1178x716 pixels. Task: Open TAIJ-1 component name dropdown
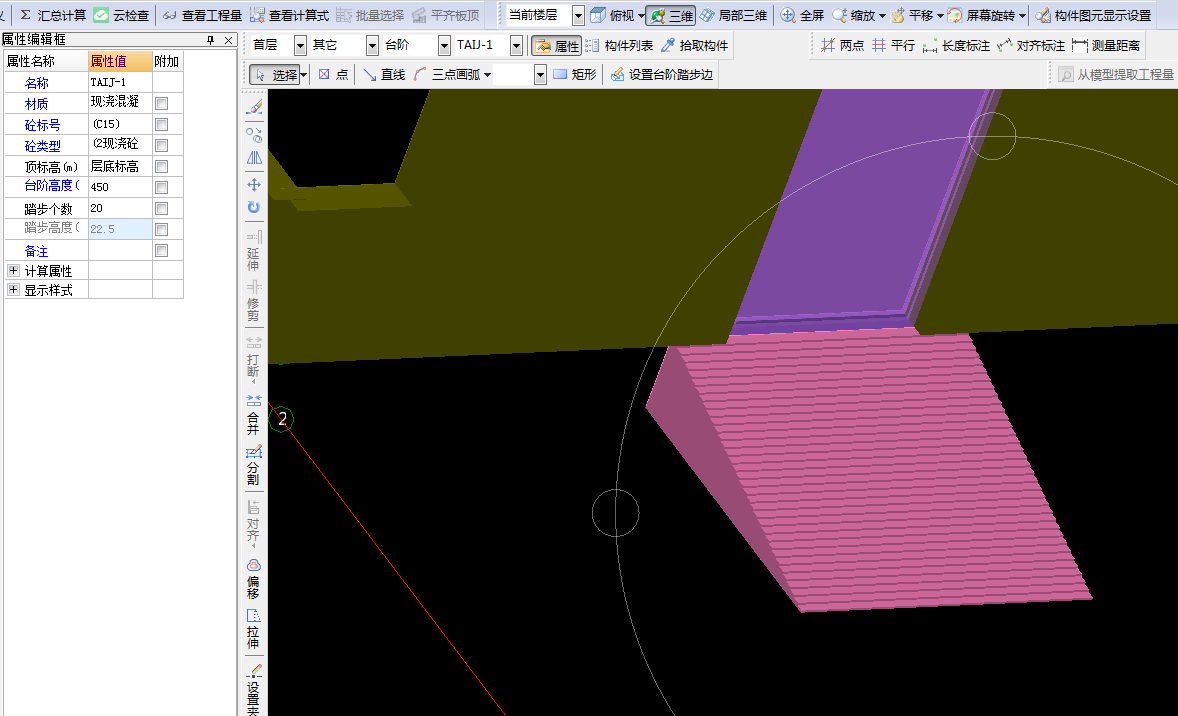coord(516,46)
